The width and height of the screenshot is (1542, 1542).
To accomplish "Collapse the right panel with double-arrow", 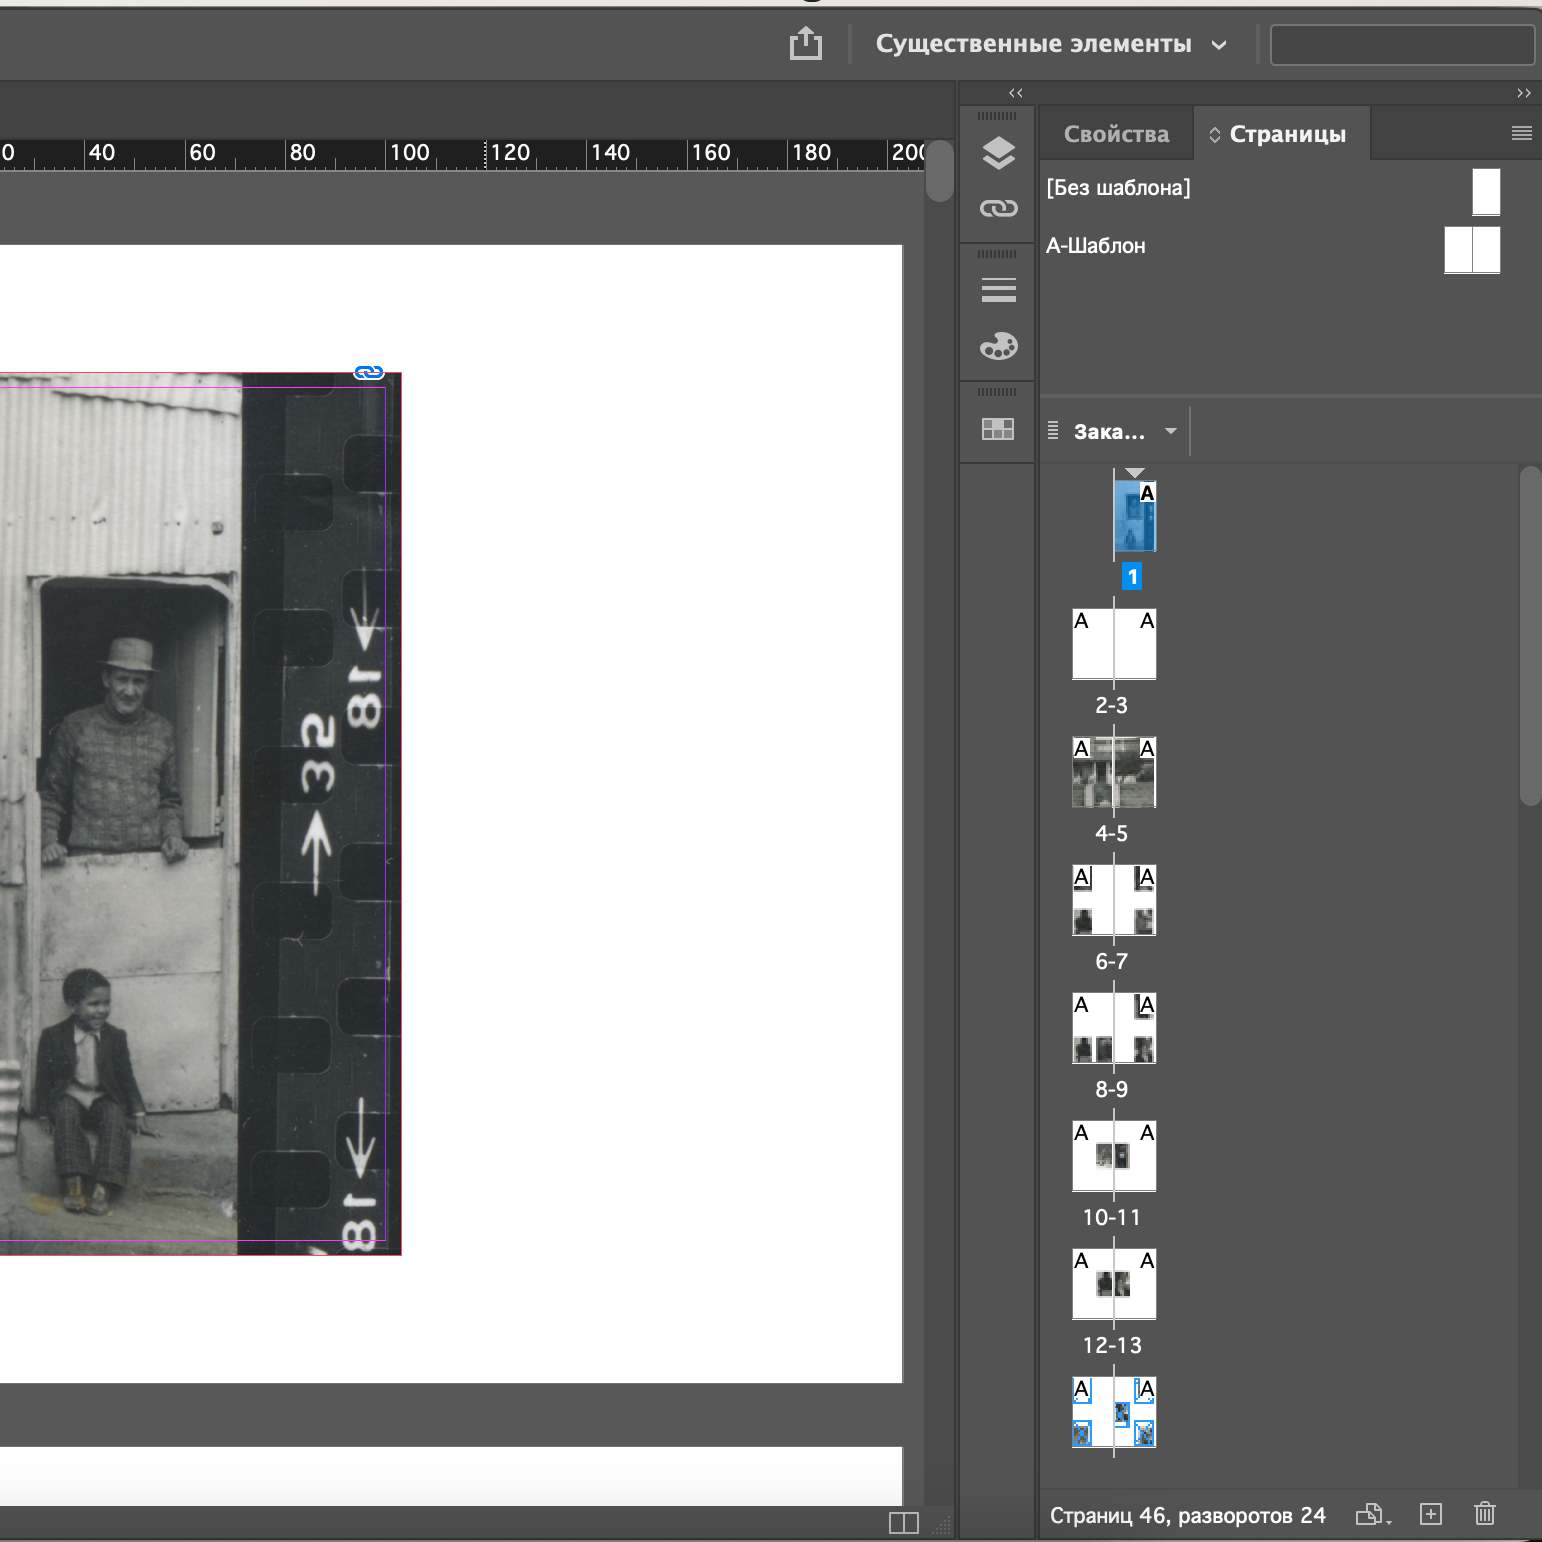I will pos(1524,93).
